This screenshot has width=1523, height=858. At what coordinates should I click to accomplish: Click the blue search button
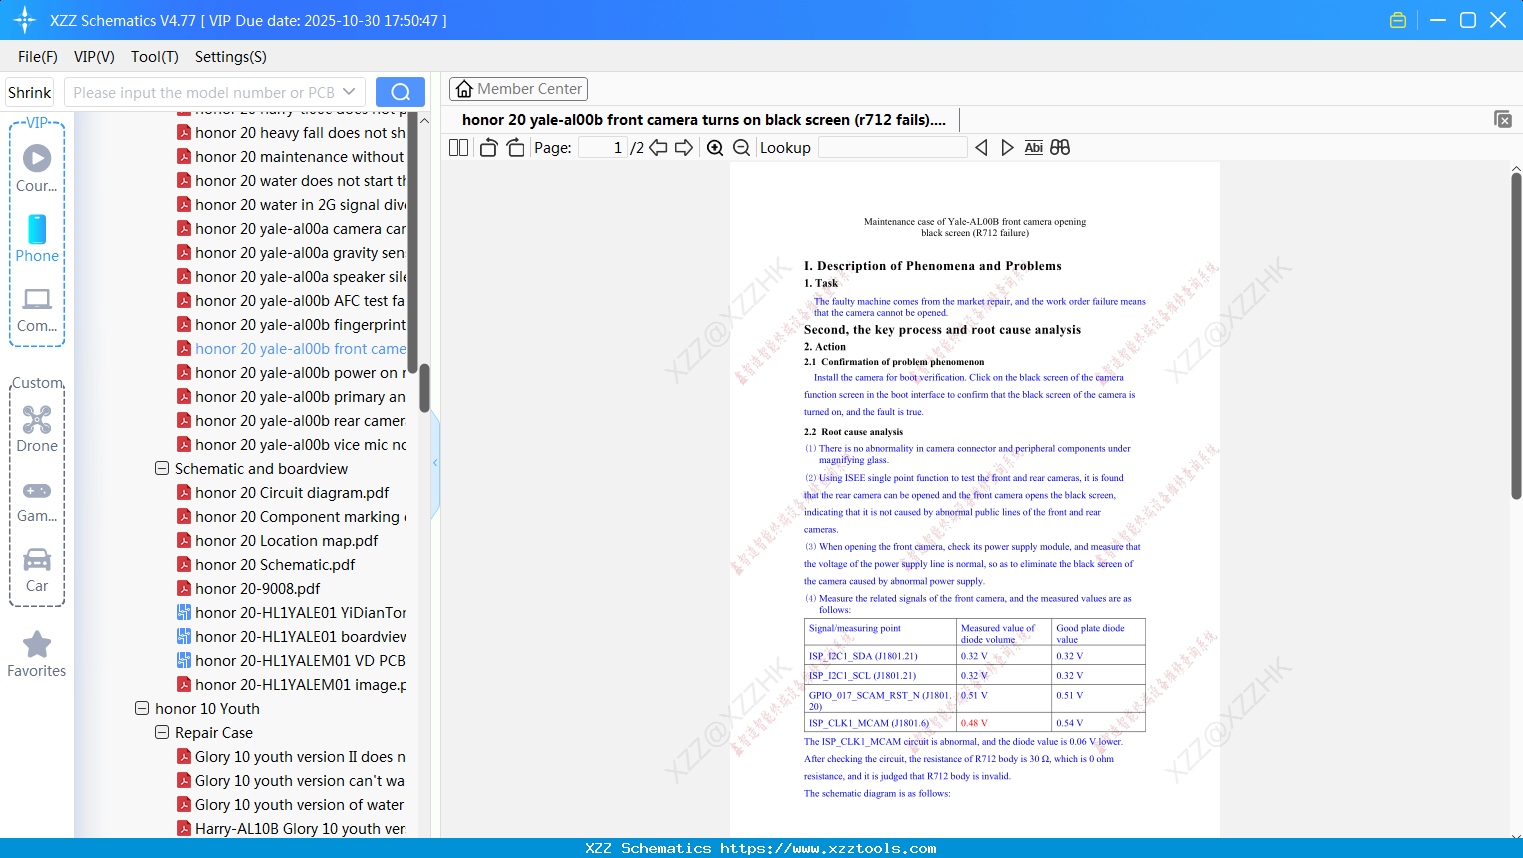pyautogui.click(x=400, y=92)
